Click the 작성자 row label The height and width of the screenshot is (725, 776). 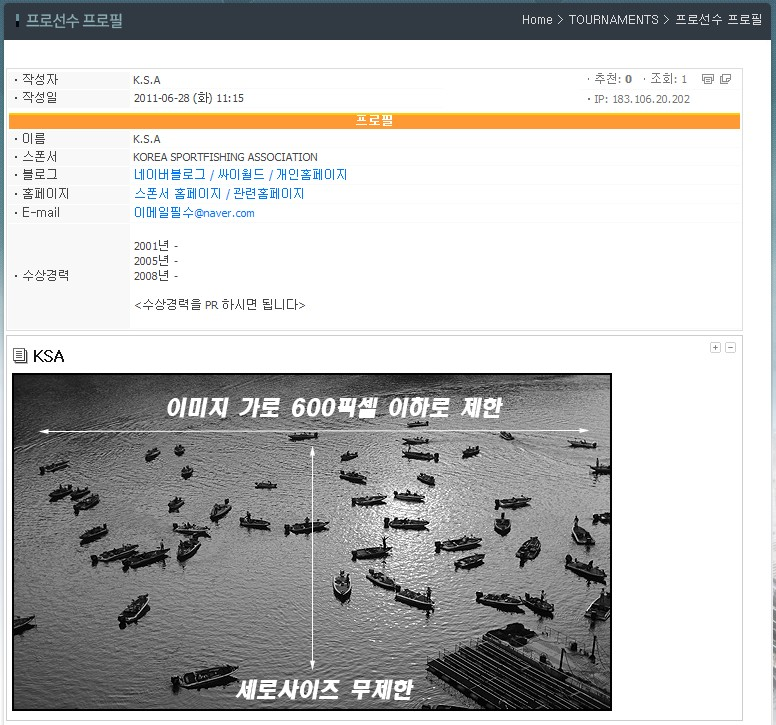(40, 79)
